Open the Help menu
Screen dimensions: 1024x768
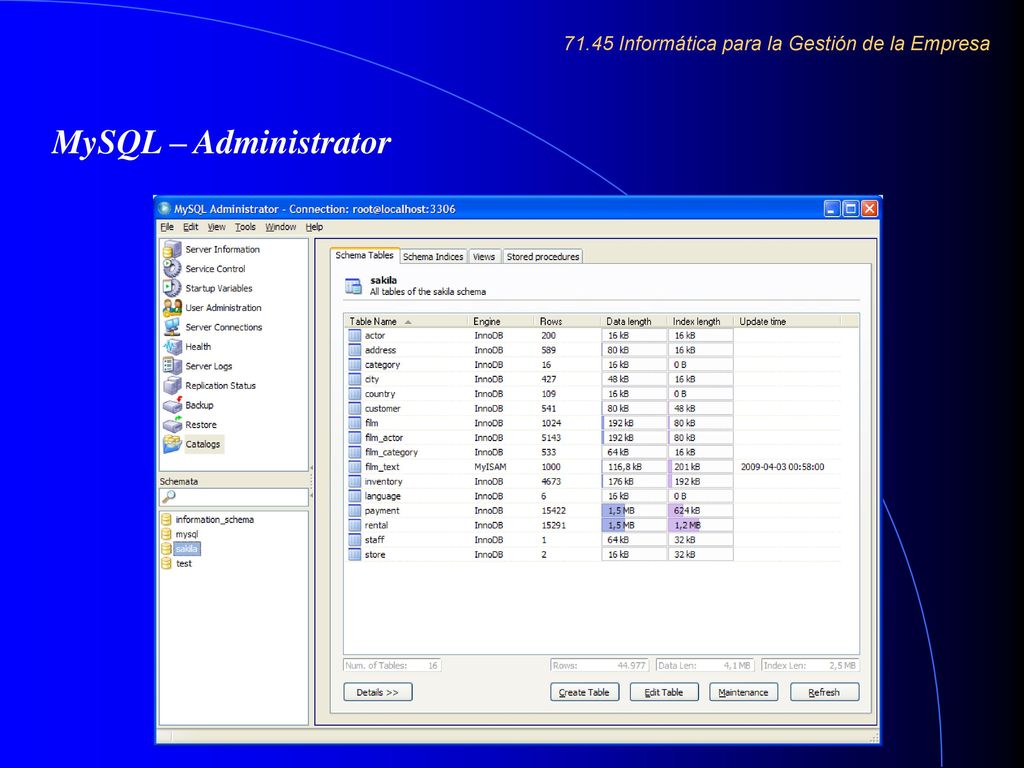(314, 227)
